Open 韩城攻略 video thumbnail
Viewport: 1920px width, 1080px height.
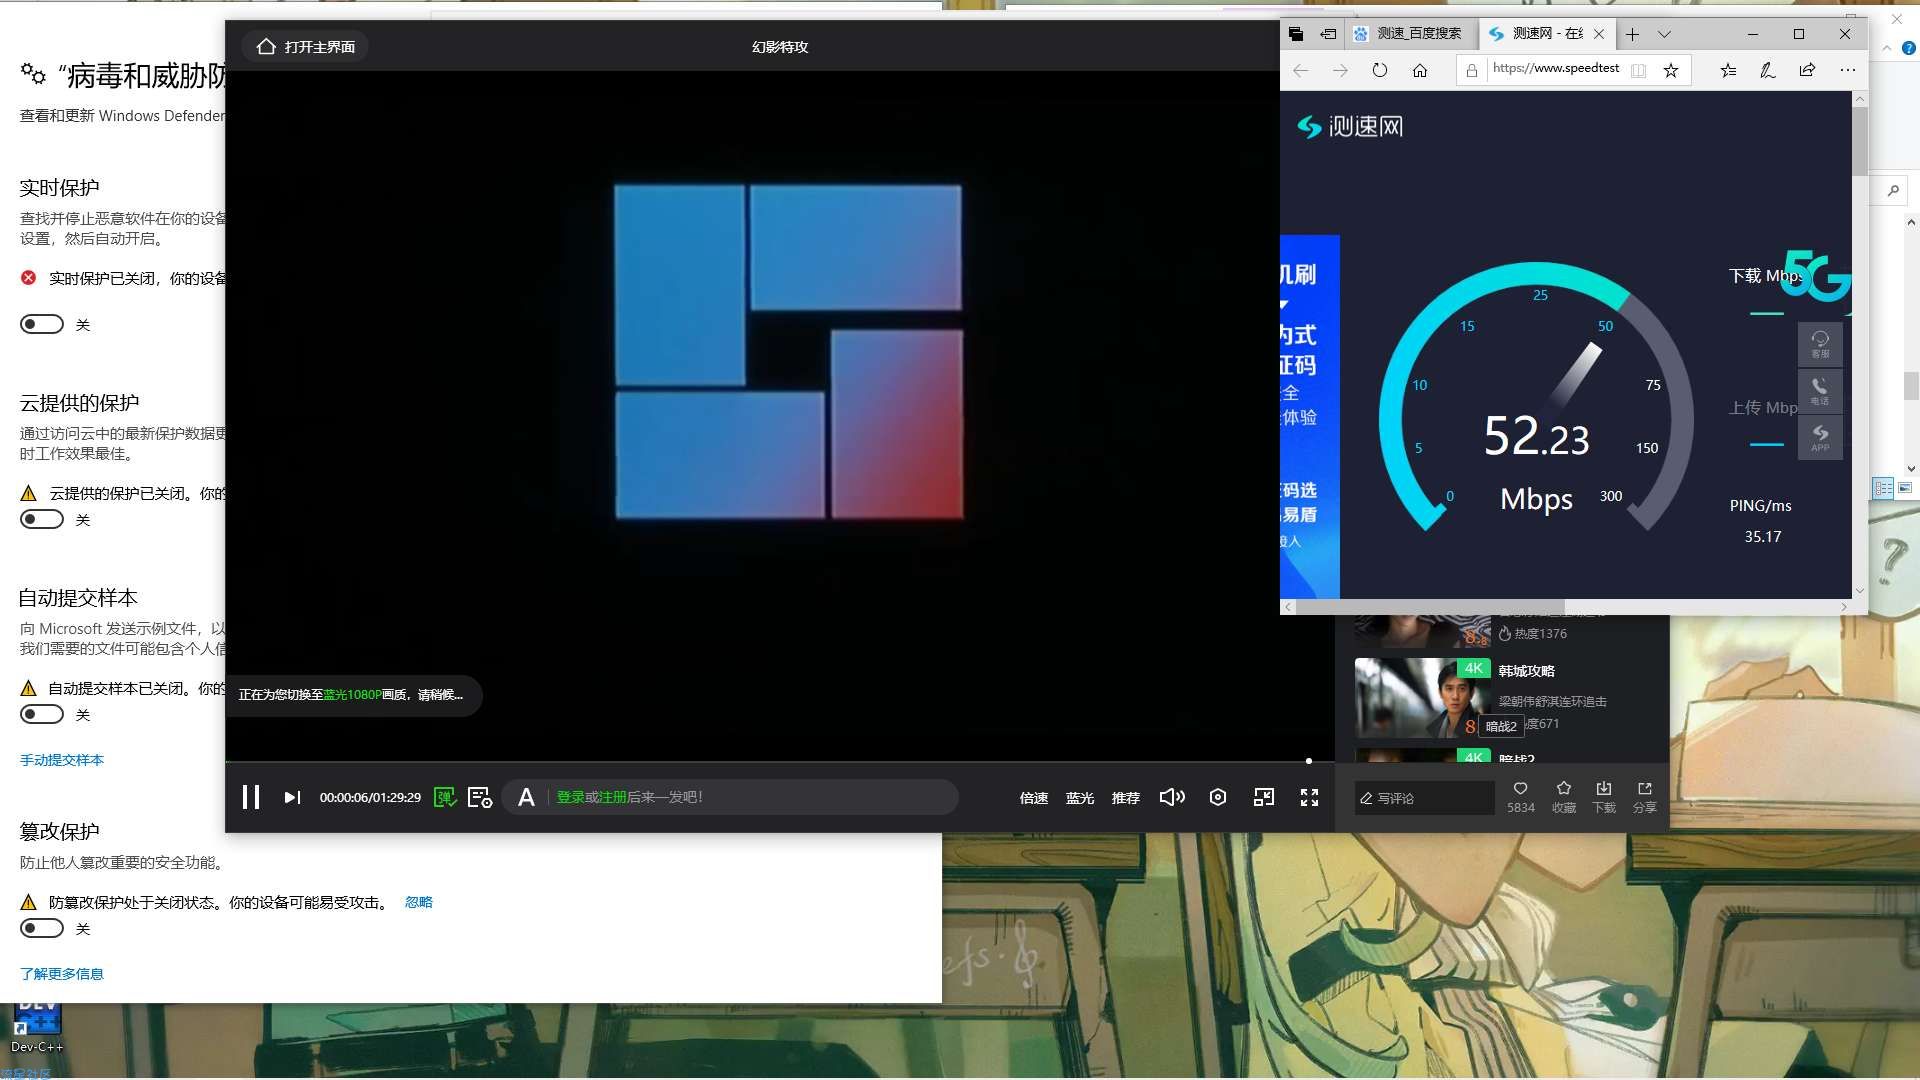pyautogui.click(x=1422, y=698)
